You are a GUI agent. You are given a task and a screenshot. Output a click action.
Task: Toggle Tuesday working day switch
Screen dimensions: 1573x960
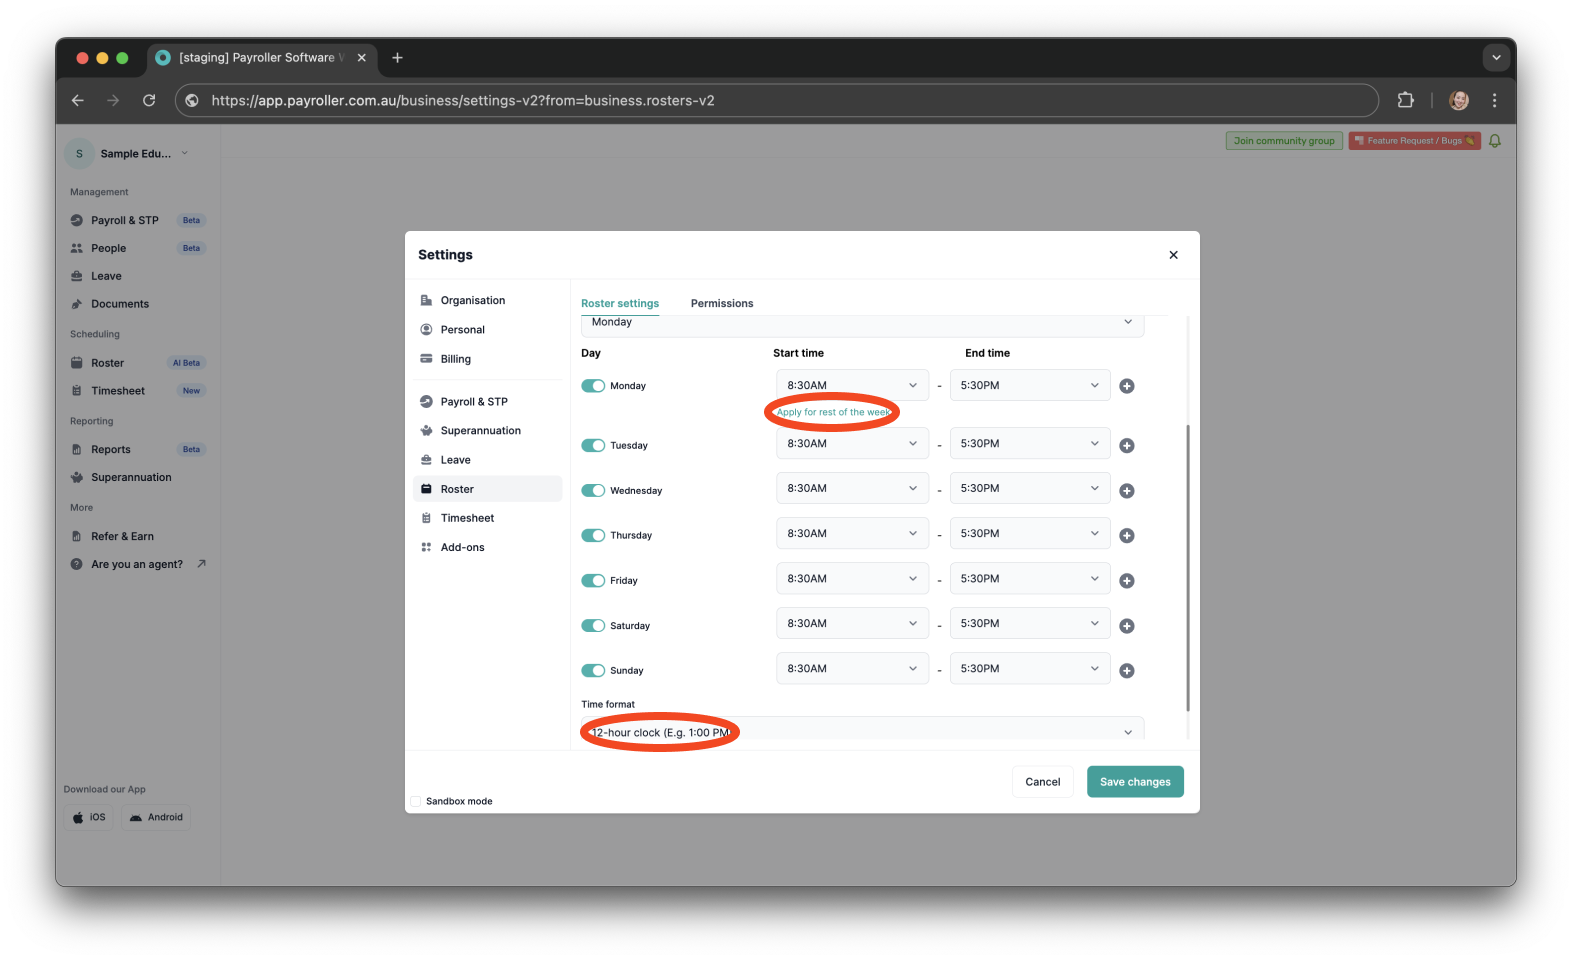pyautogui.click(x=593, y=446)
